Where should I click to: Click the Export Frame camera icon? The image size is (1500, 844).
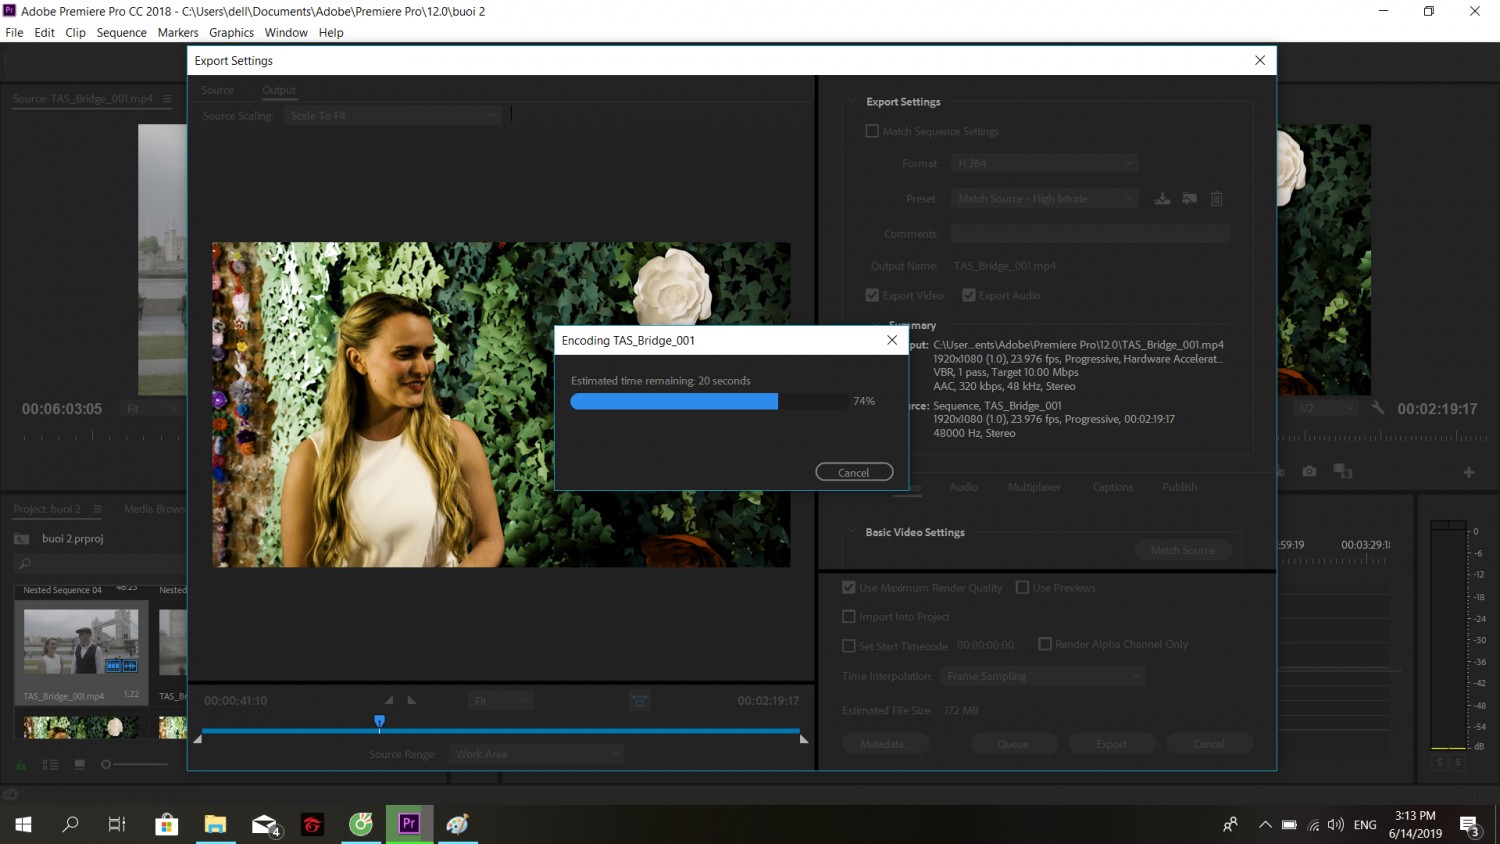coord(1309,471)
